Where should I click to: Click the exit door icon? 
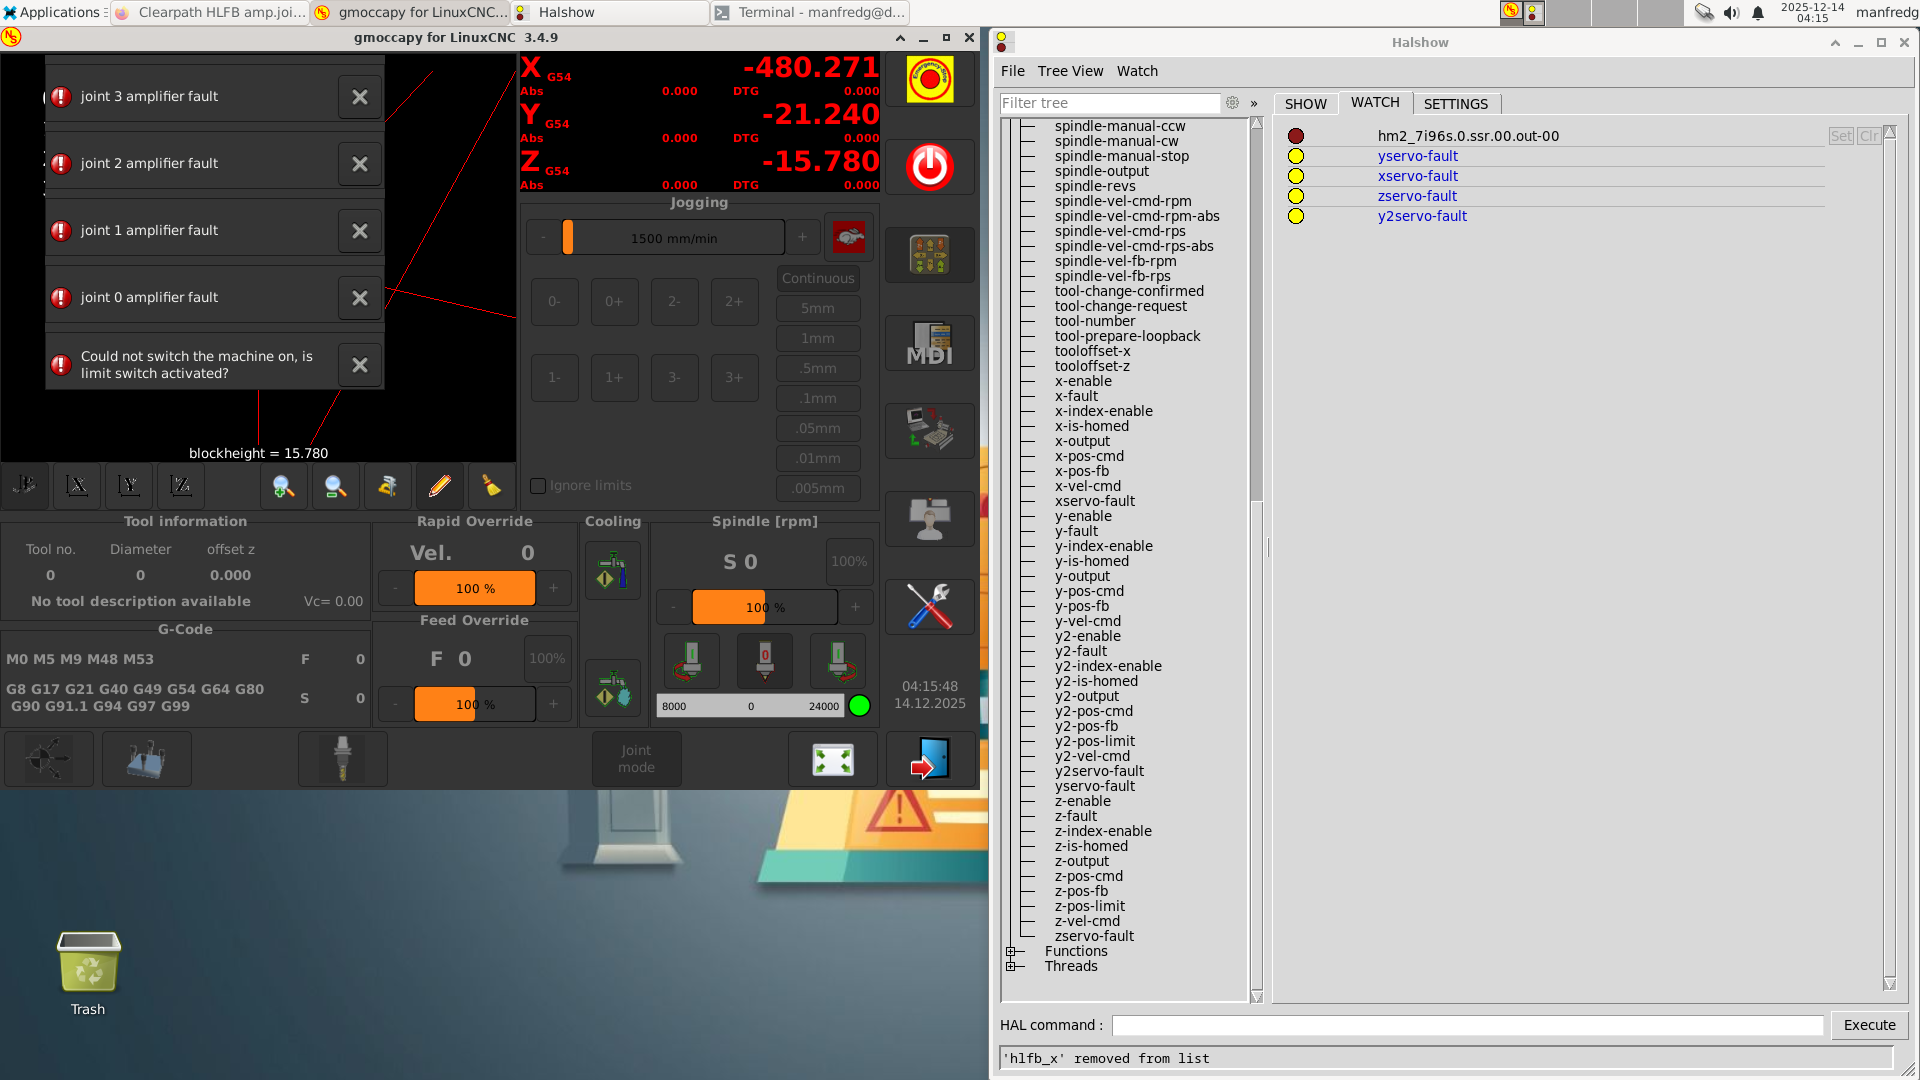[x=929, y=760]
